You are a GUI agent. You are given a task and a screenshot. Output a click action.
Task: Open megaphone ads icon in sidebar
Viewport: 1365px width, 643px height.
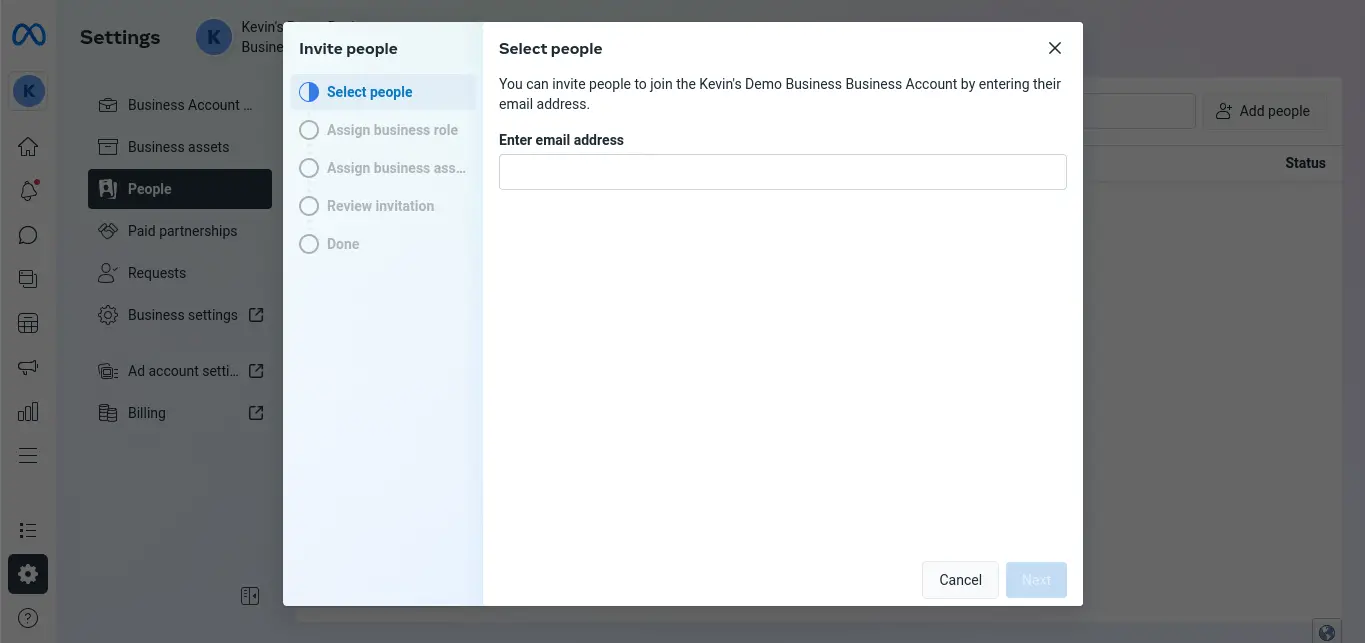pos(28,367)
